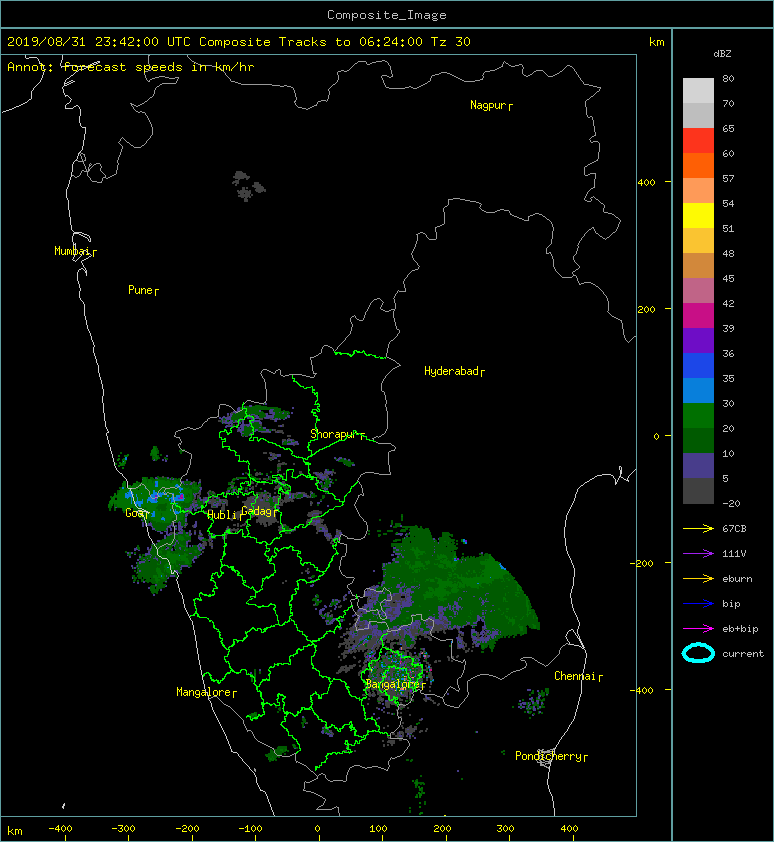Viewport: 774px width, 842px height.
Task: Click the 300 tick on bottom axis
Action: tap(505, 829)
